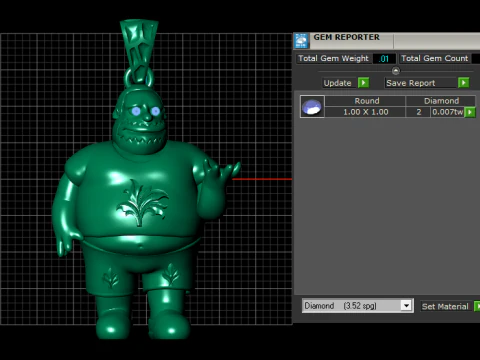Image resolution: width=480 pixels, height=360 pixels.
Task: Click the Set Material button
Action: point(445,306)
